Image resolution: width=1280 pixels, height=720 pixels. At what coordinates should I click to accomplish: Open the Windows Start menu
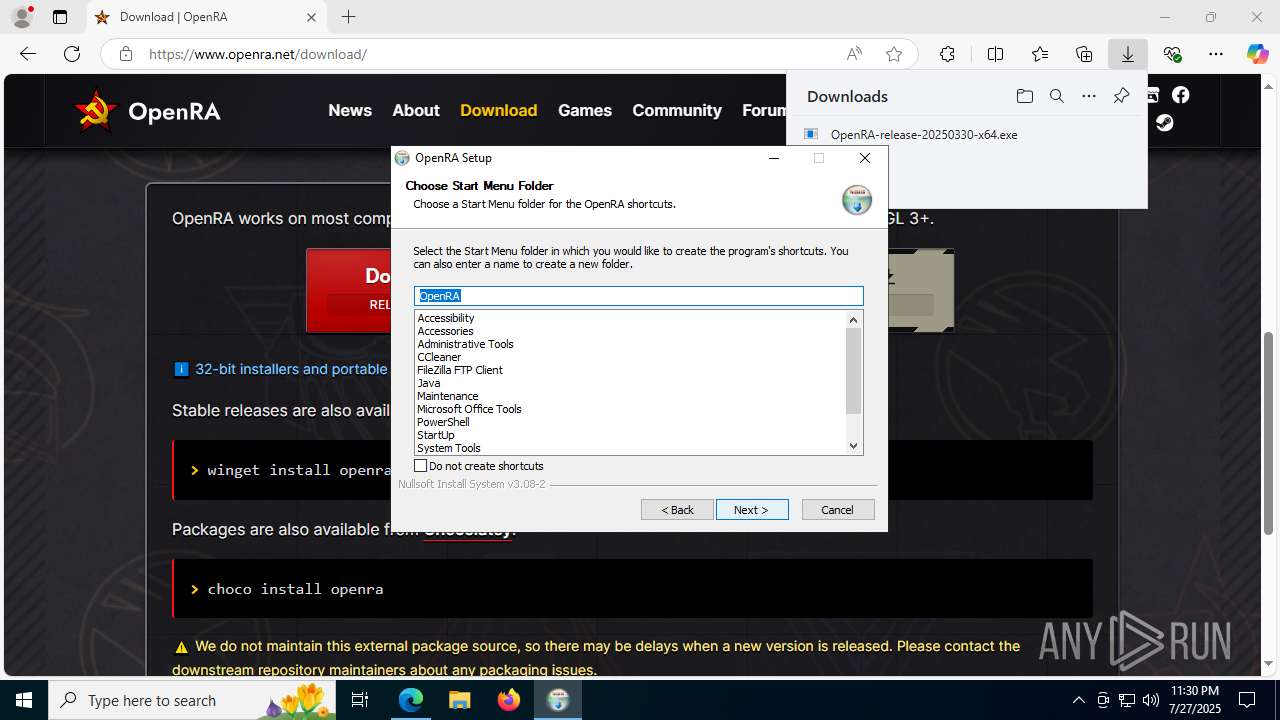[x=24, y=700]
